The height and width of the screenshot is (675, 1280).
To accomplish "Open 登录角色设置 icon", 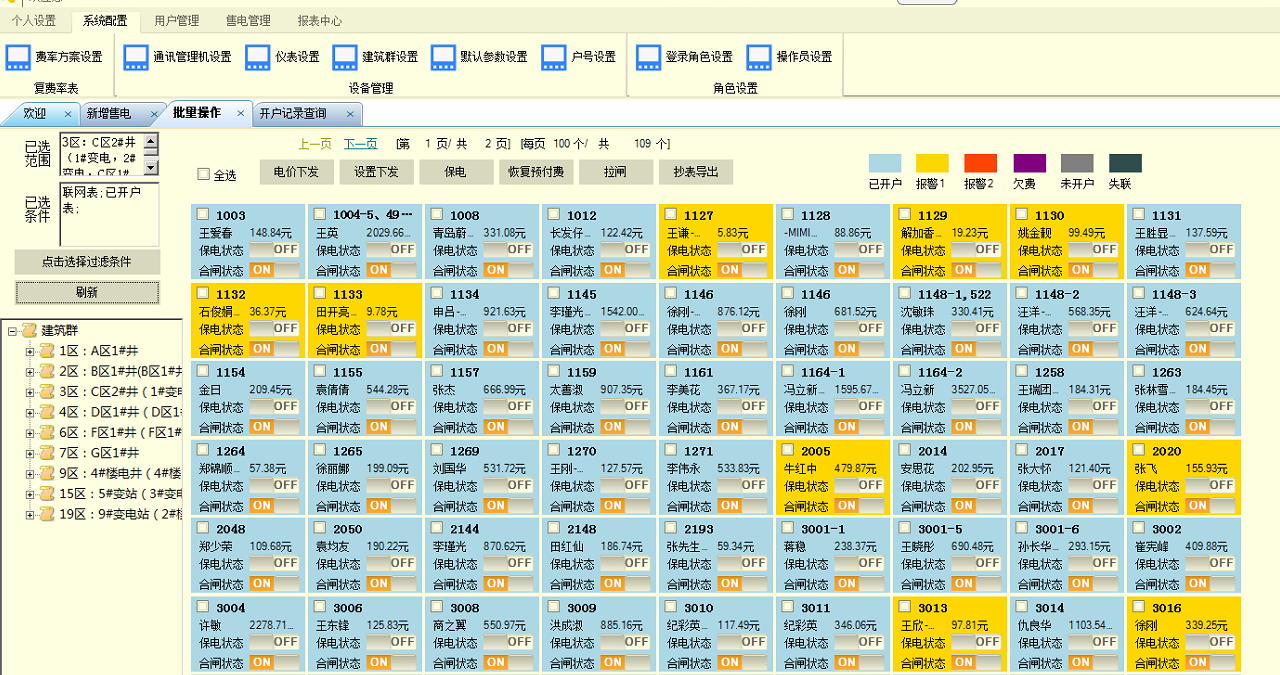I will (648, 58).
